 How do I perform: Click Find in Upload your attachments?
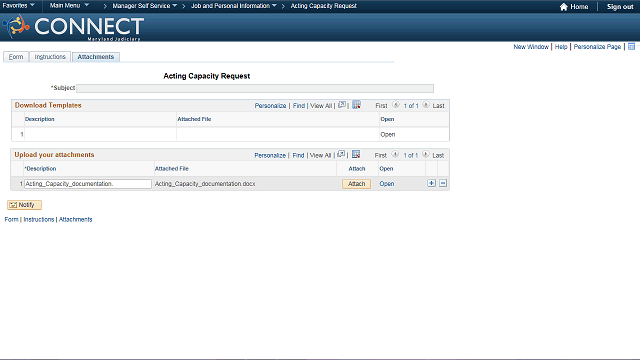[298, 156]
